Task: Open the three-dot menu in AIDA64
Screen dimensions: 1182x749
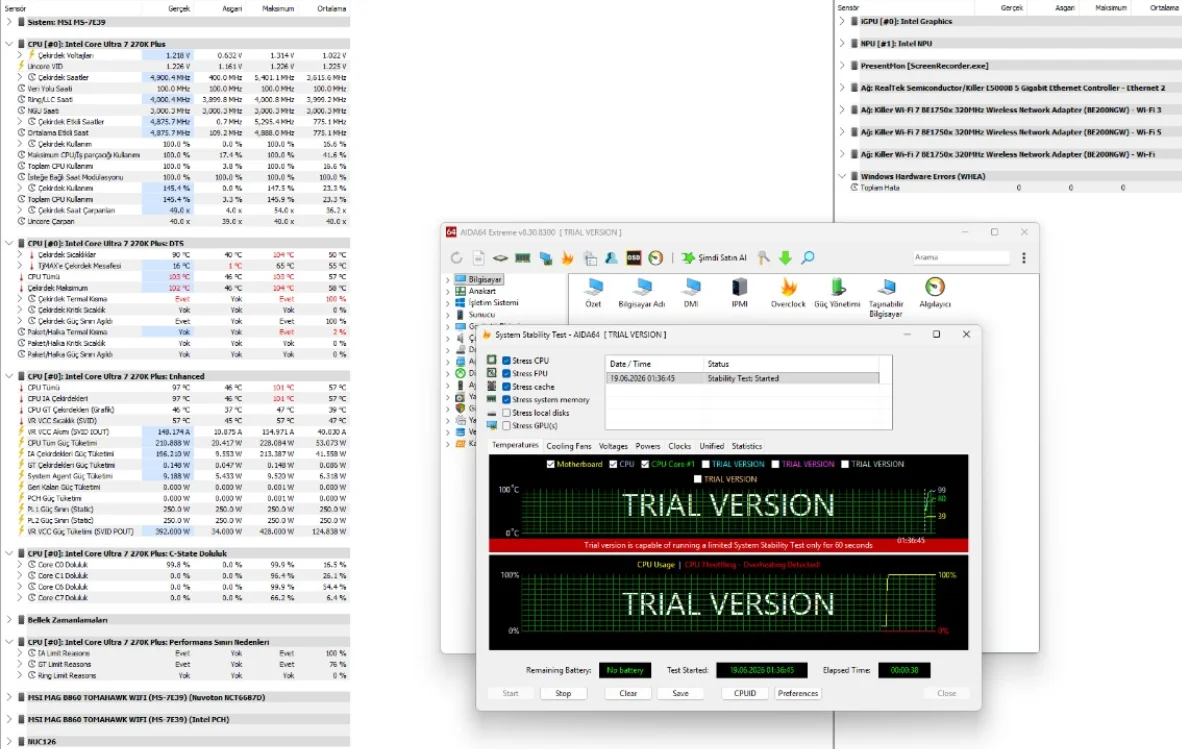Action: 1024,258
